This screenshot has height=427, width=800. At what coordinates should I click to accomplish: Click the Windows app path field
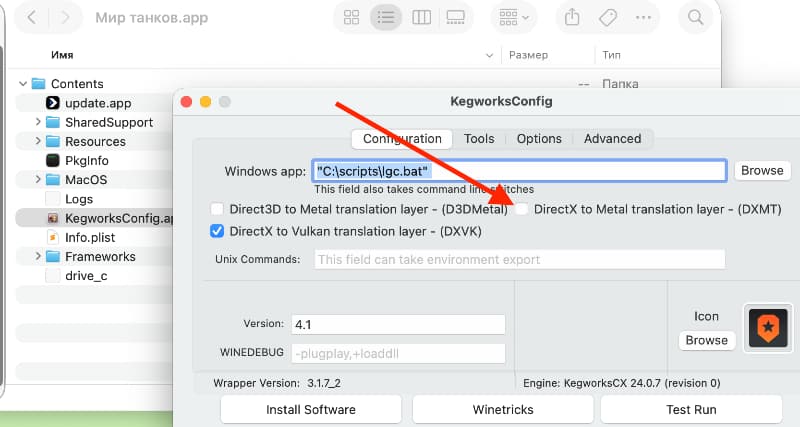pyautogui.click(x=519, y=171)
